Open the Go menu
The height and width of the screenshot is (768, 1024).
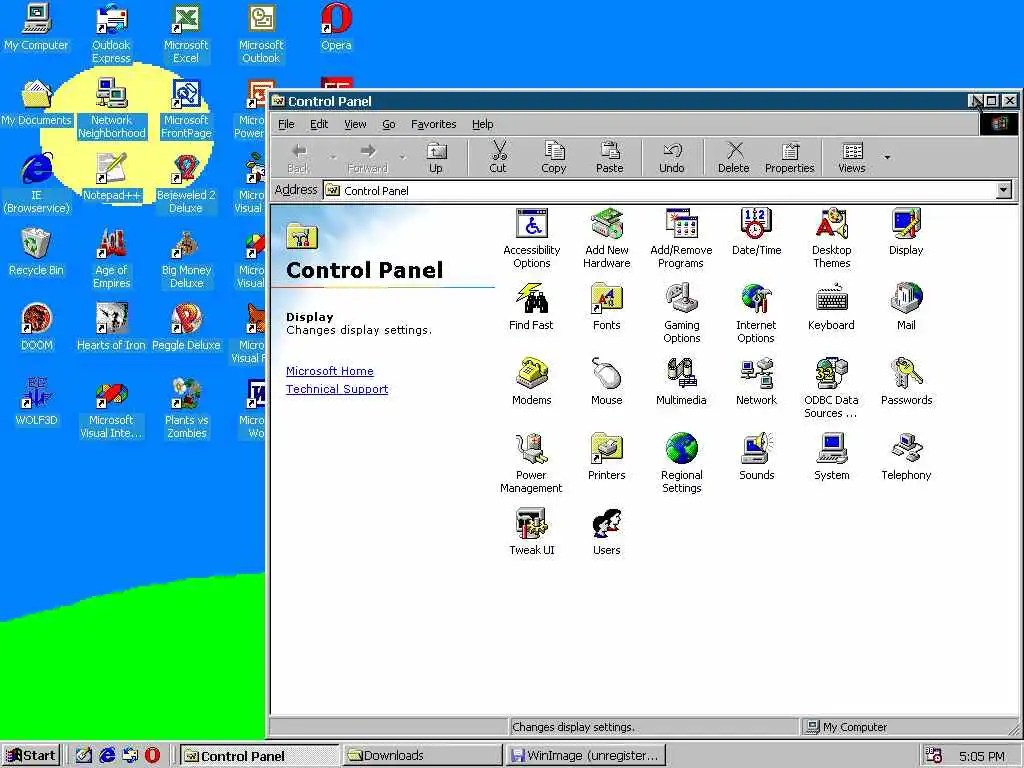(x=389, y=124)
